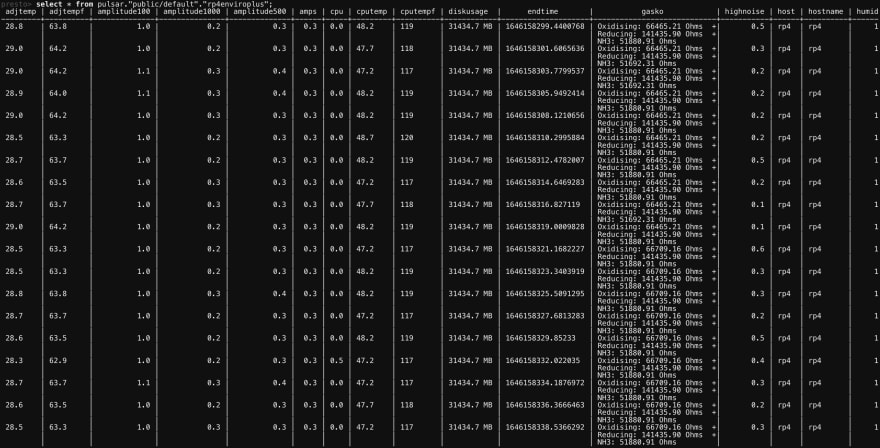Select endtime value 1646158332.022035
880x448 pixels.
click(x=543, y=360)
